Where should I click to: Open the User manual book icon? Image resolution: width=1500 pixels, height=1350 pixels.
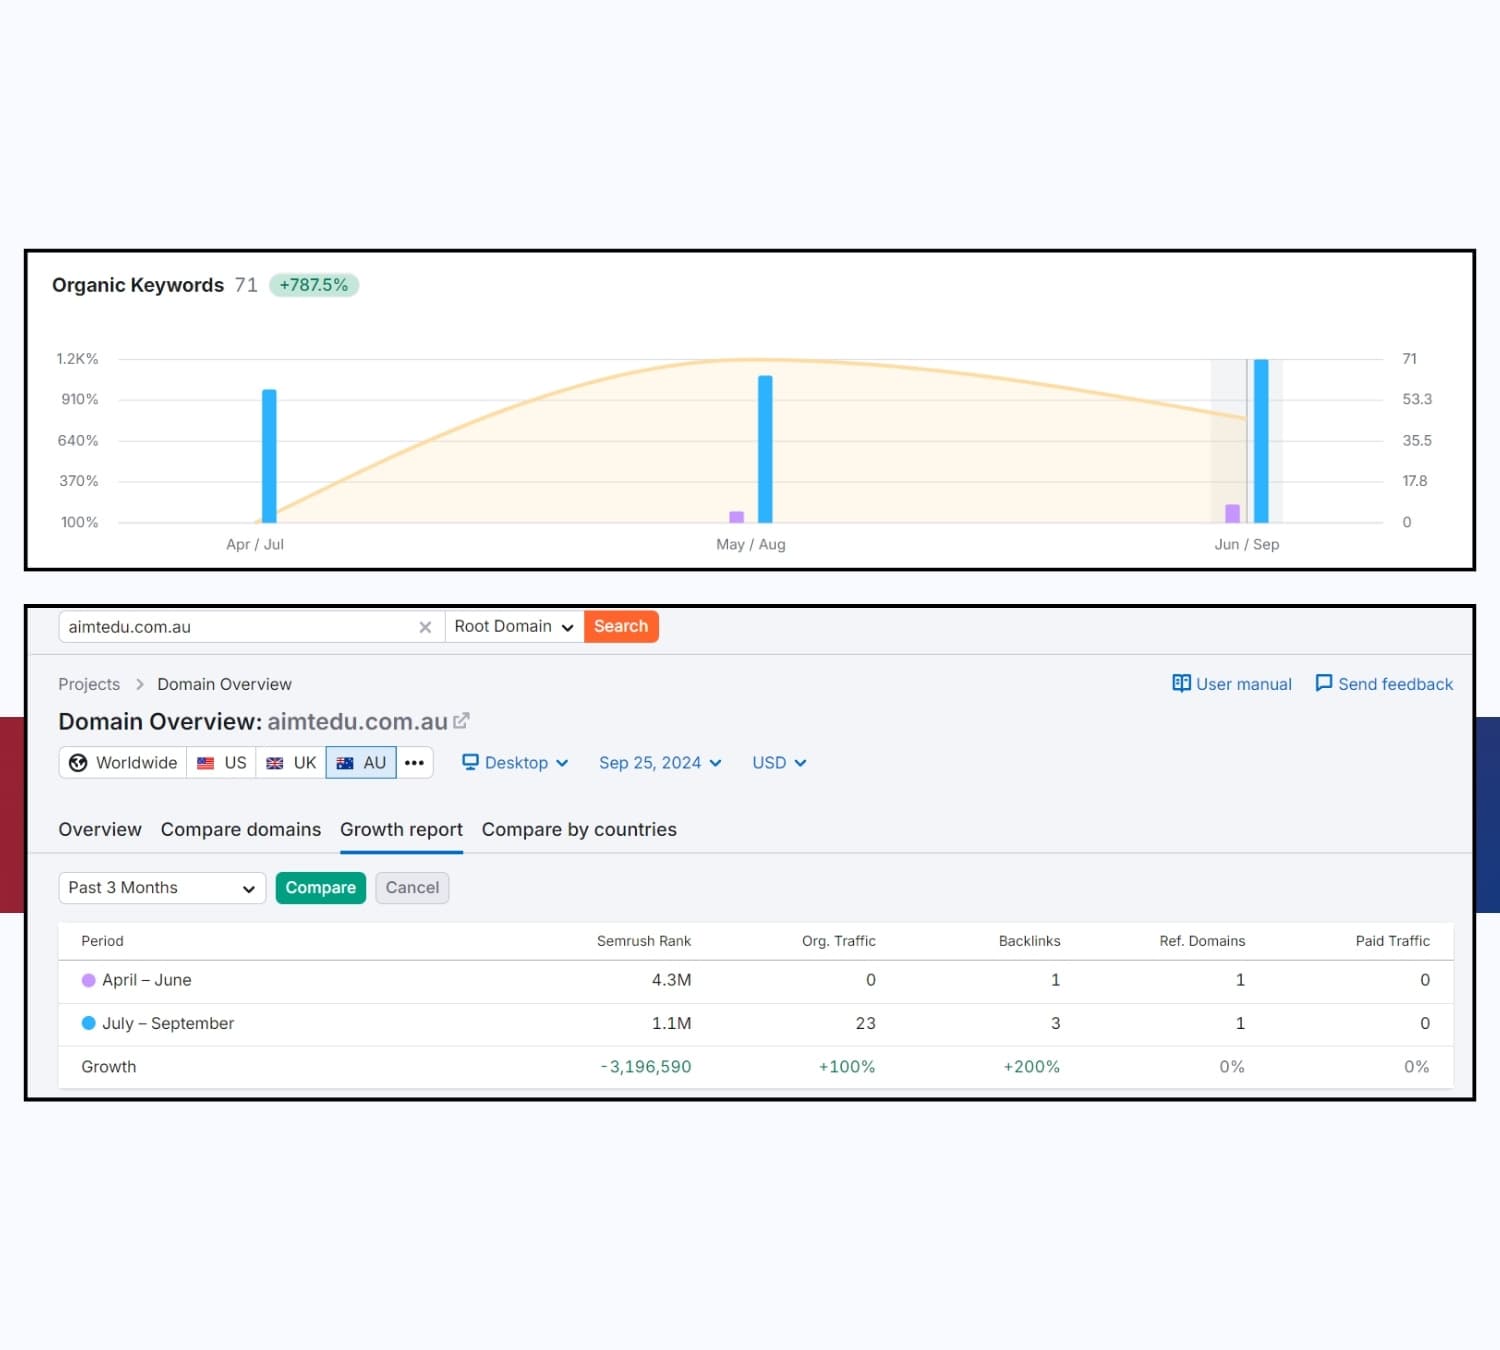coord(1181,683)
